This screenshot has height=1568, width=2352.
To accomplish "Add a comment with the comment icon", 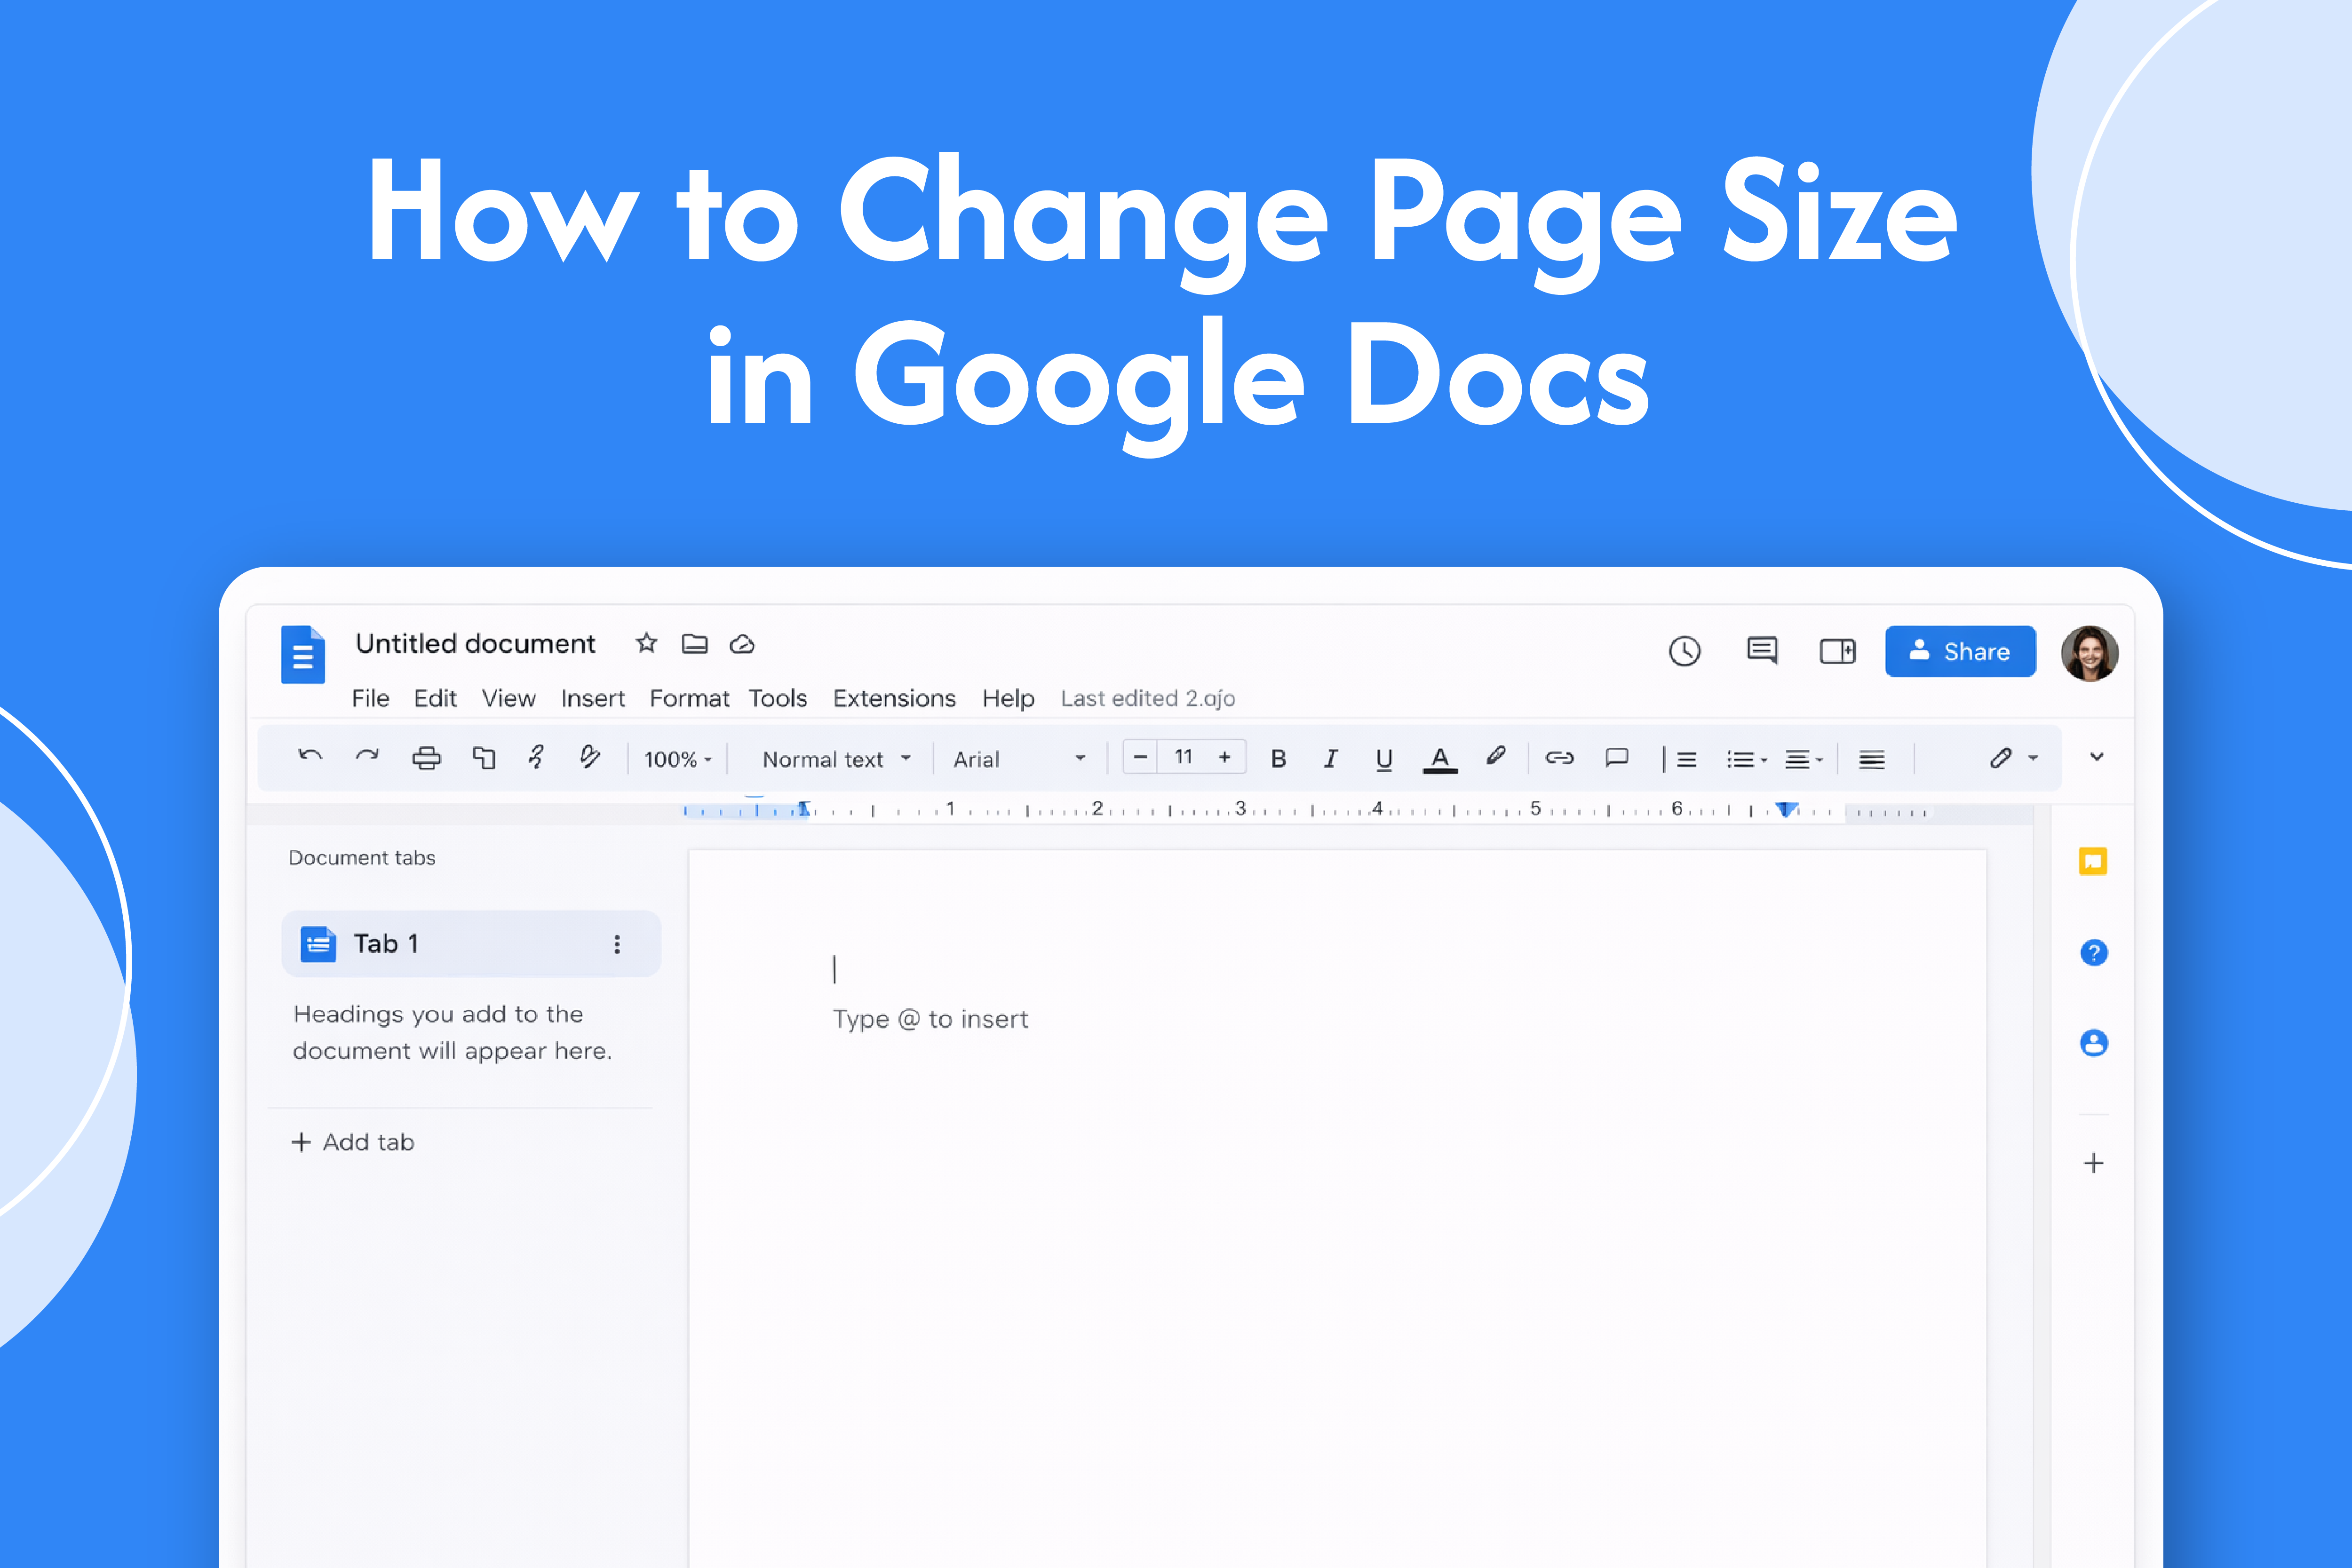I will [x=1617, y=758].
